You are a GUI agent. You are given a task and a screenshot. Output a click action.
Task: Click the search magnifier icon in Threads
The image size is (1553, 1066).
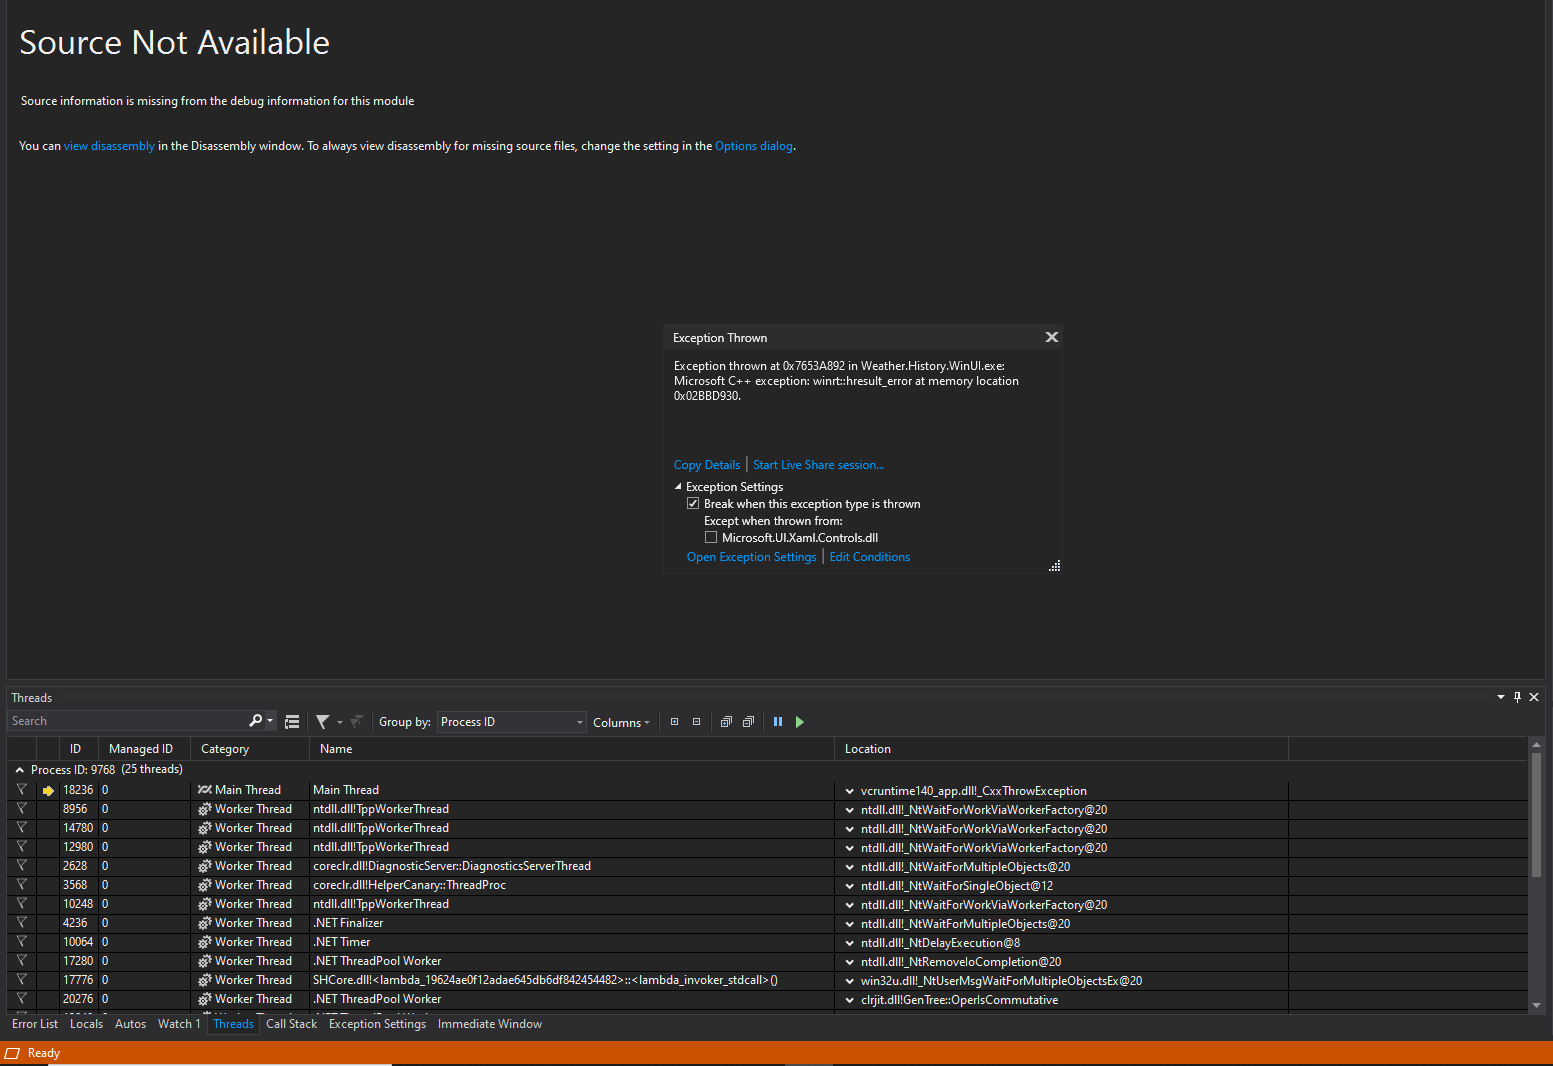point(256,721)
